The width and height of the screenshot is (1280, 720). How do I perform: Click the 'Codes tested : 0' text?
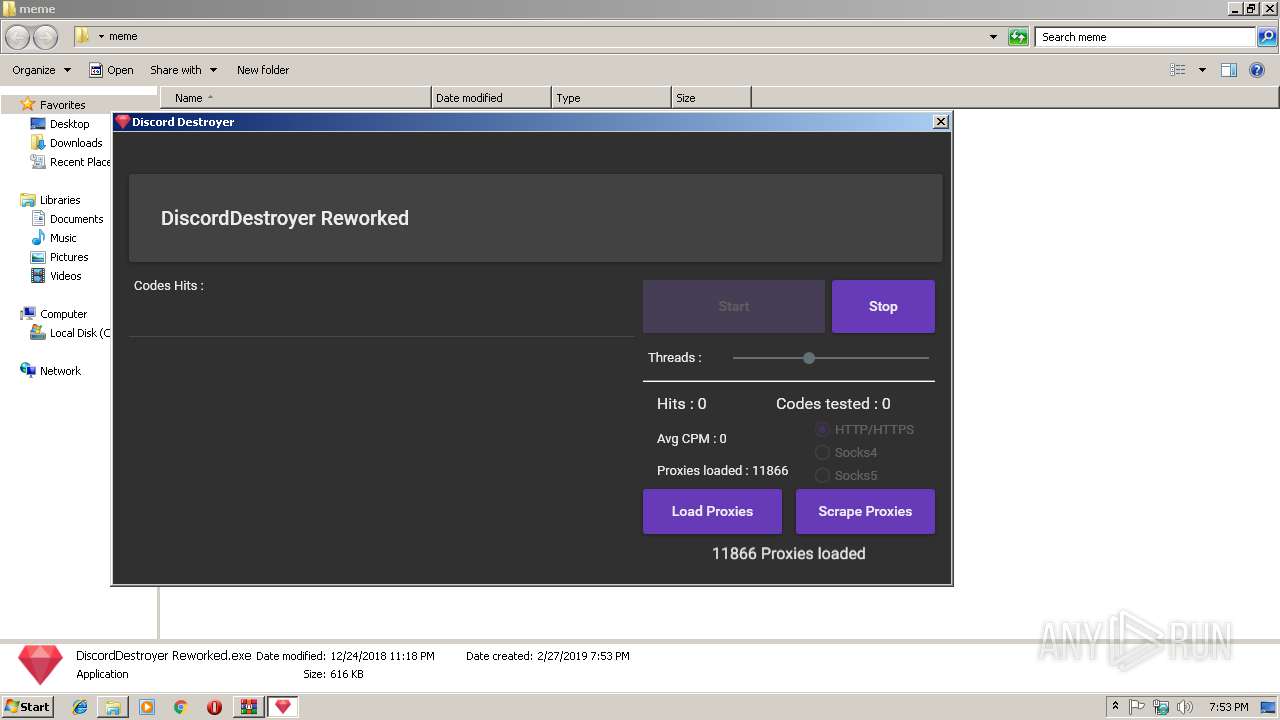point(833,404)
